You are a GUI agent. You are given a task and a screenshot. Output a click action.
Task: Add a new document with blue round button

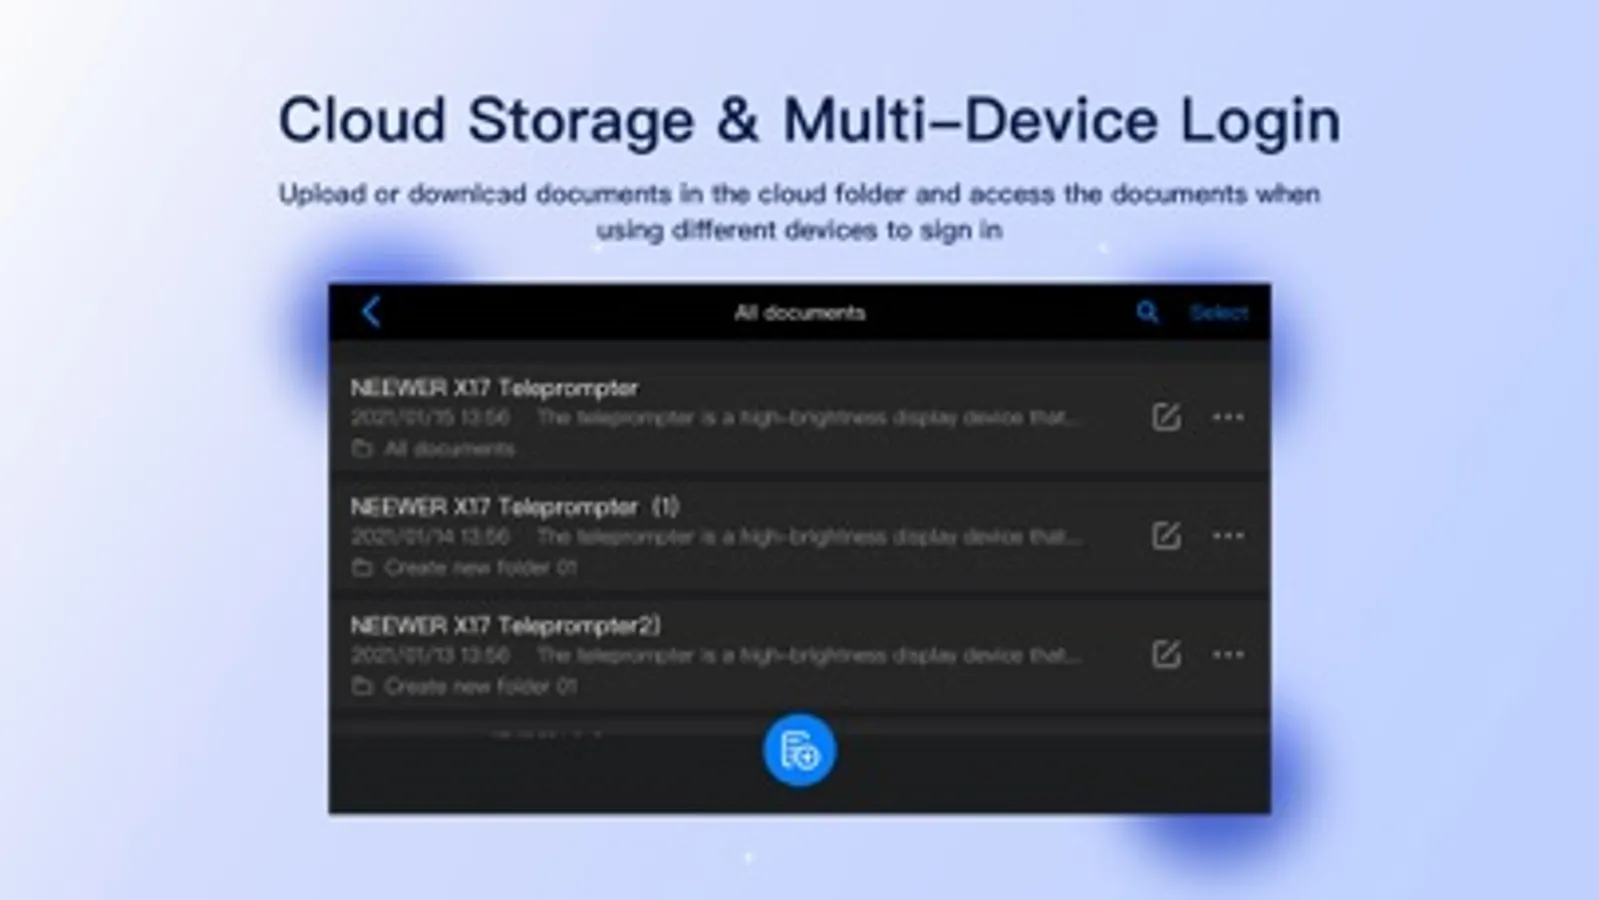click(799, 750)
